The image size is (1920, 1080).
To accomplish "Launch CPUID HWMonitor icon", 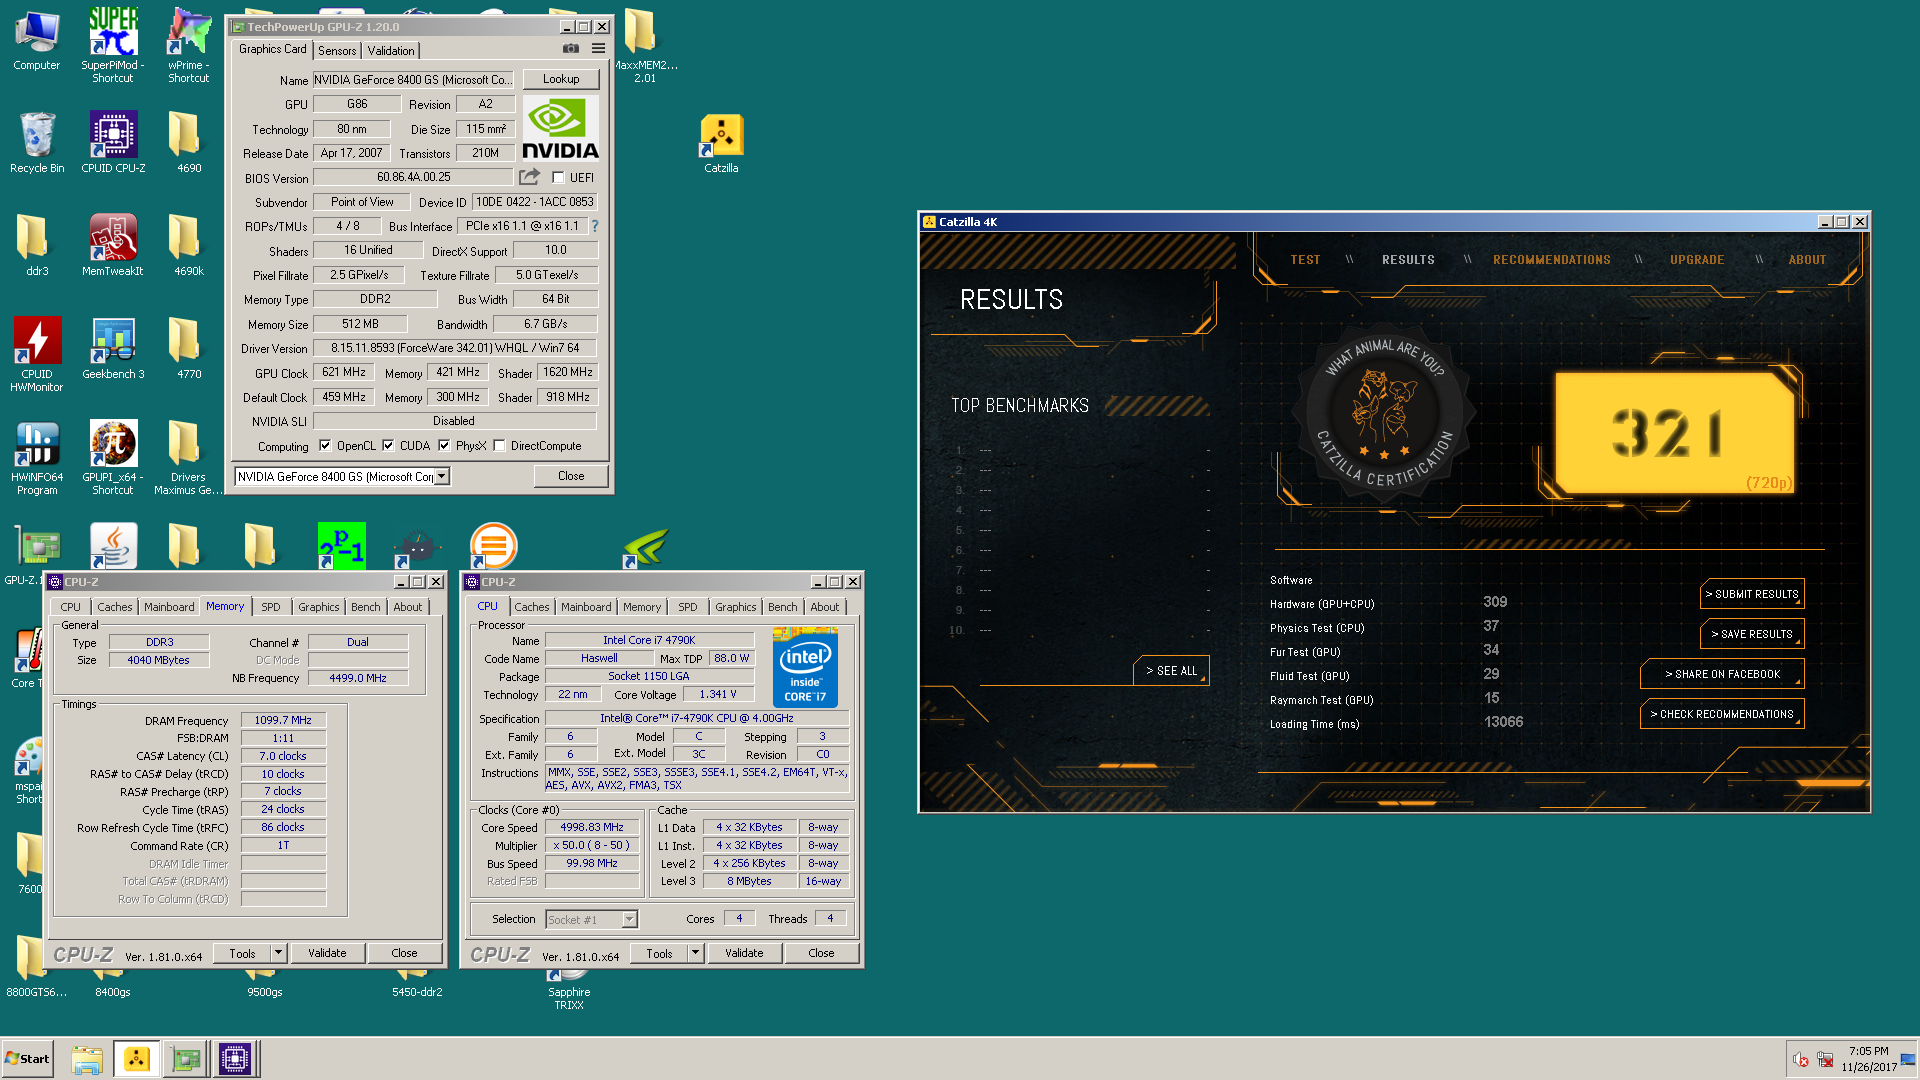I will [37, 354].
